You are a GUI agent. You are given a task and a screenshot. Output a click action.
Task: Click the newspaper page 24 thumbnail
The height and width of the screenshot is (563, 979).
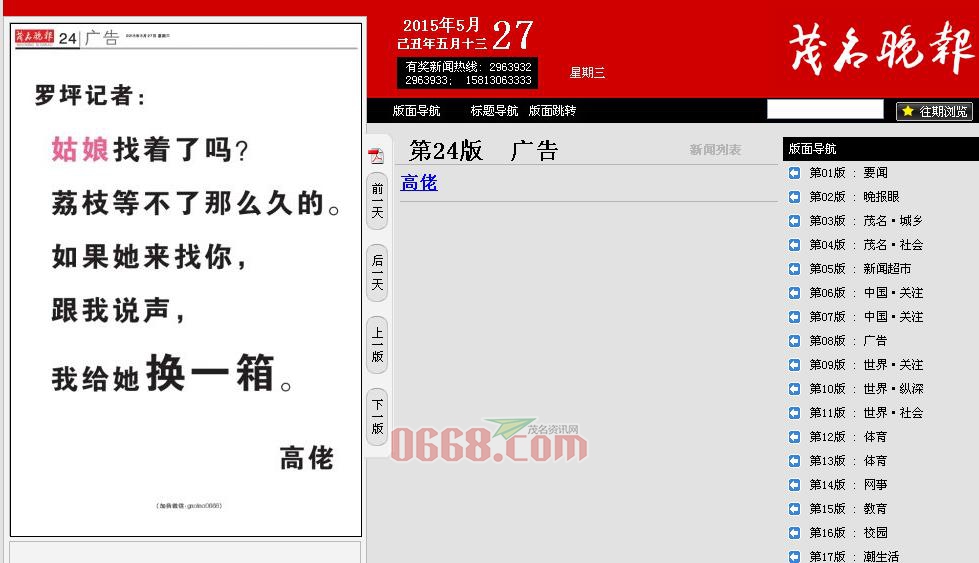(186, 280)
